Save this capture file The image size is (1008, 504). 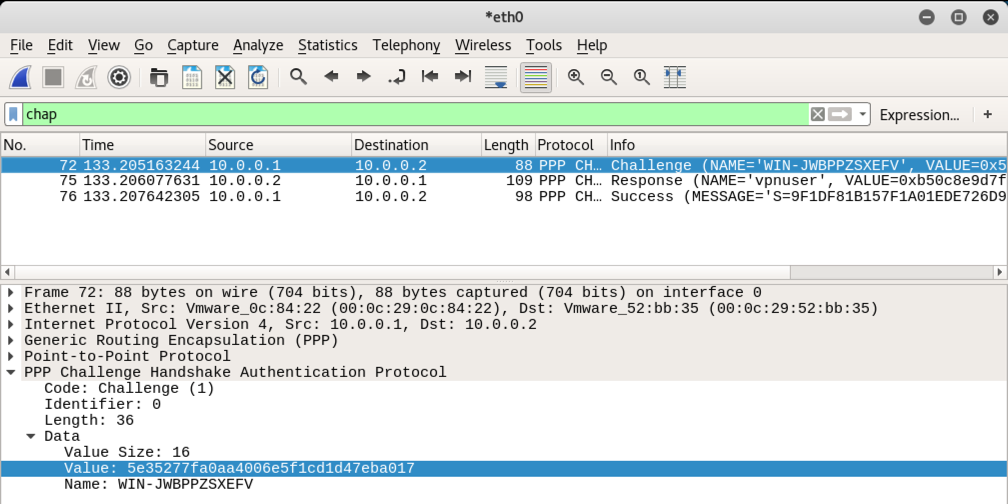pos(192,77)
